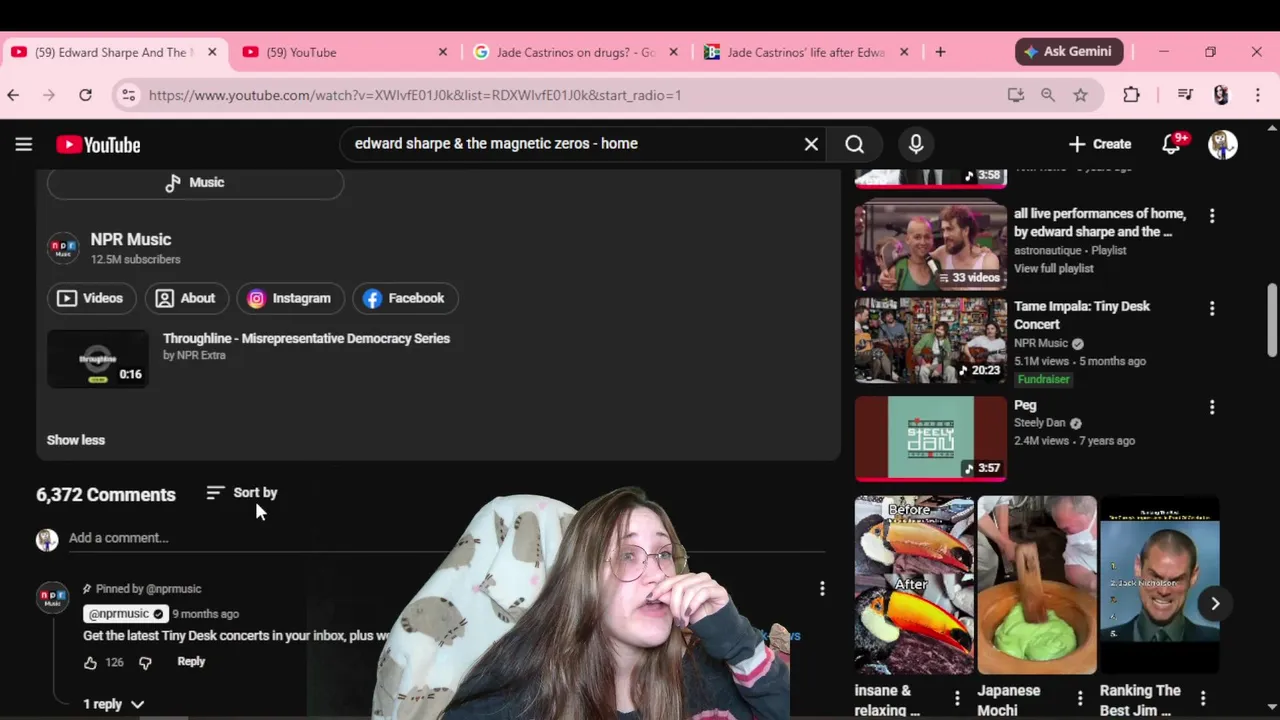Open the browser zoom magnifier icon
Image resolution: width=1280 pixels, height=720 pixels.
[1048, 95]
